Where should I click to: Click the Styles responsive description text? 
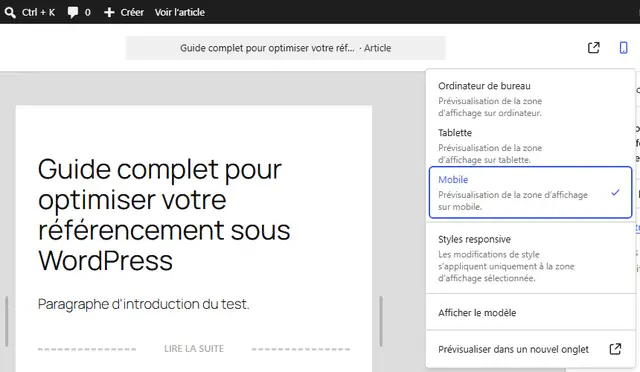click(506, 266)
